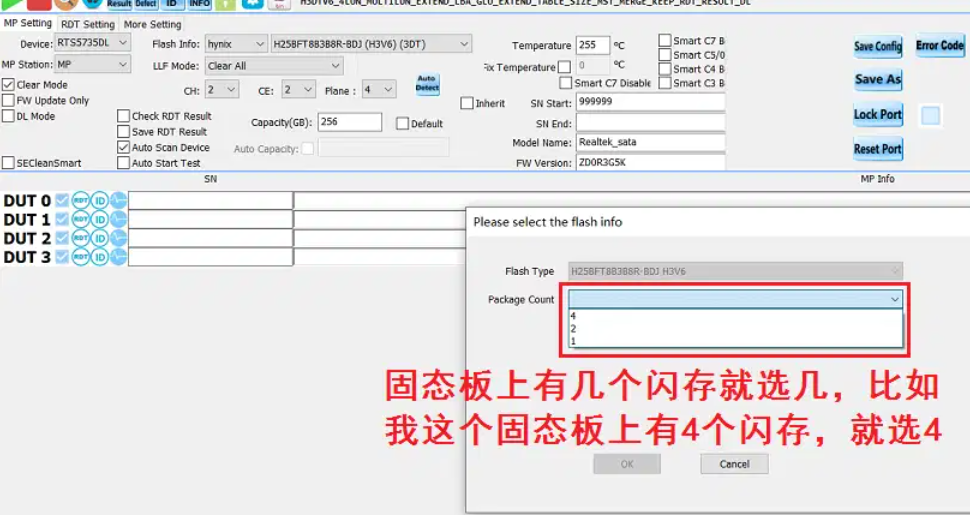Enable Save RDT Result
This screenshot has height=515, width=970.
coord(123,131)
